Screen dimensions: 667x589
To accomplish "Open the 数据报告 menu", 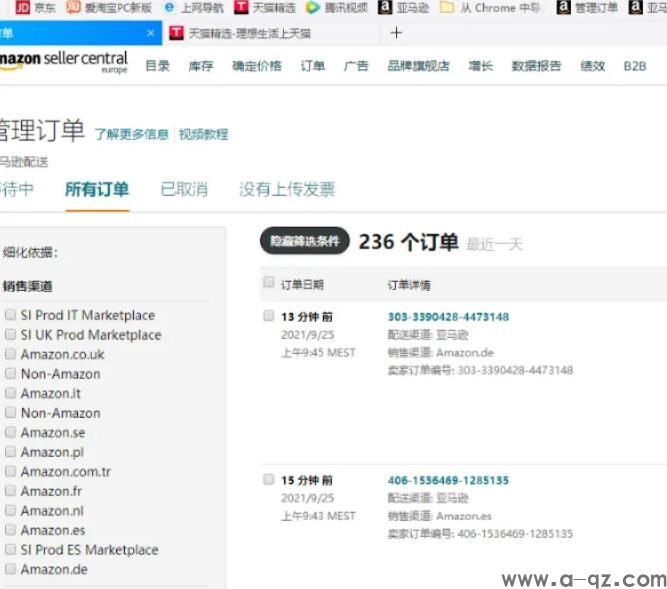I will [536, 66].
